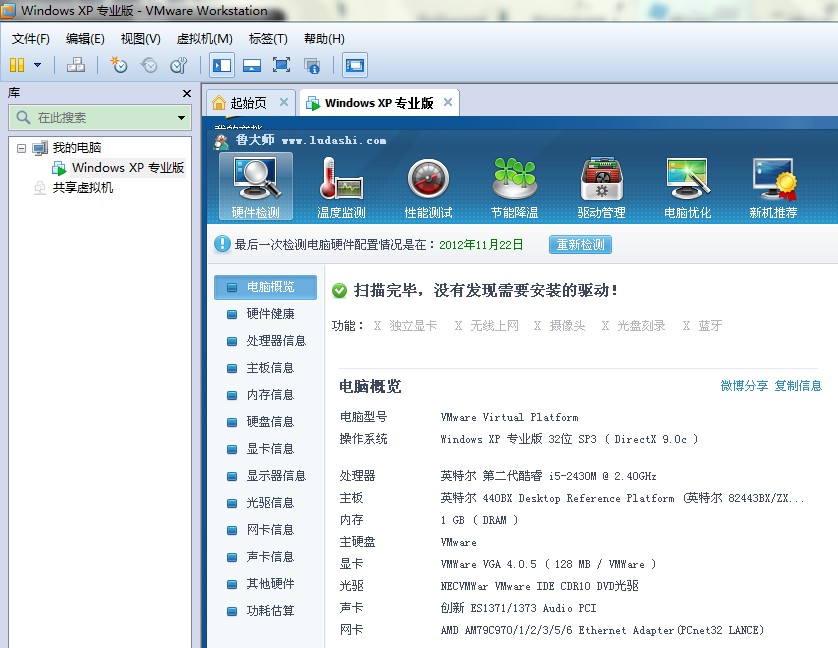Close the 库 library panel
Viewport: 838px width, 648px height.
187,94
